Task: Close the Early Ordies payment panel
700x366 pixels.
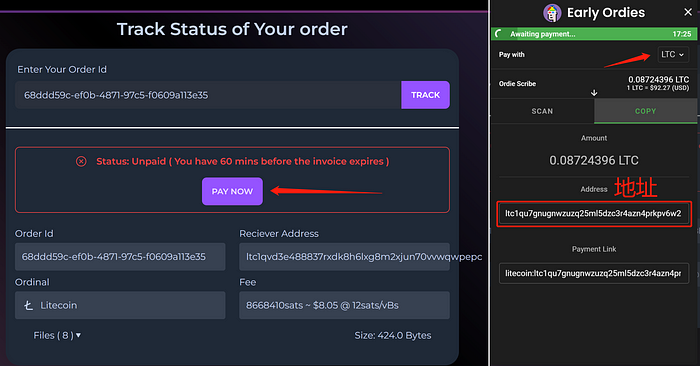Action: 688,12
